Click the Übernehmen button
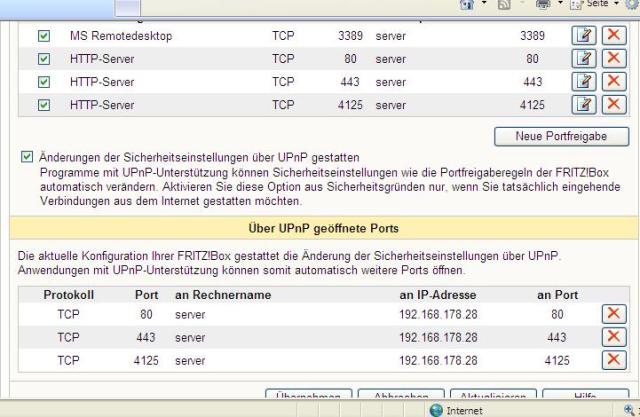This screenshot has width=640, height=417. click(308, 394)
